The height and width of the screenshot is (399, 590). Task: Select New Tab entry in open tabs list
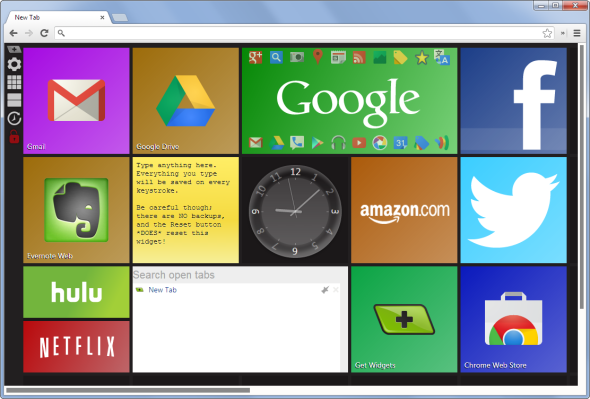point(162,290)
